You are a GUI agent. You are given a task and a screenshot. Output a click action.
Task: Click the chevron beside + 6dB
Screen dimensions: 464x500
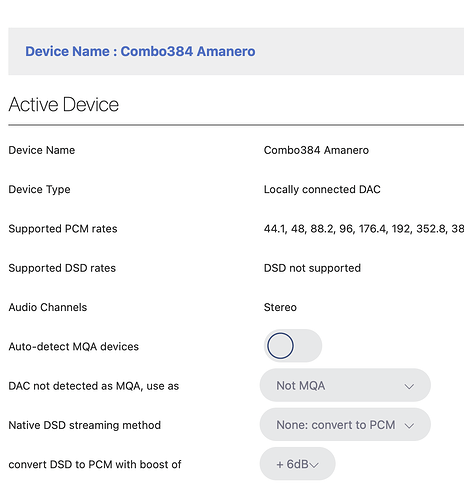[x=314, y=465]
